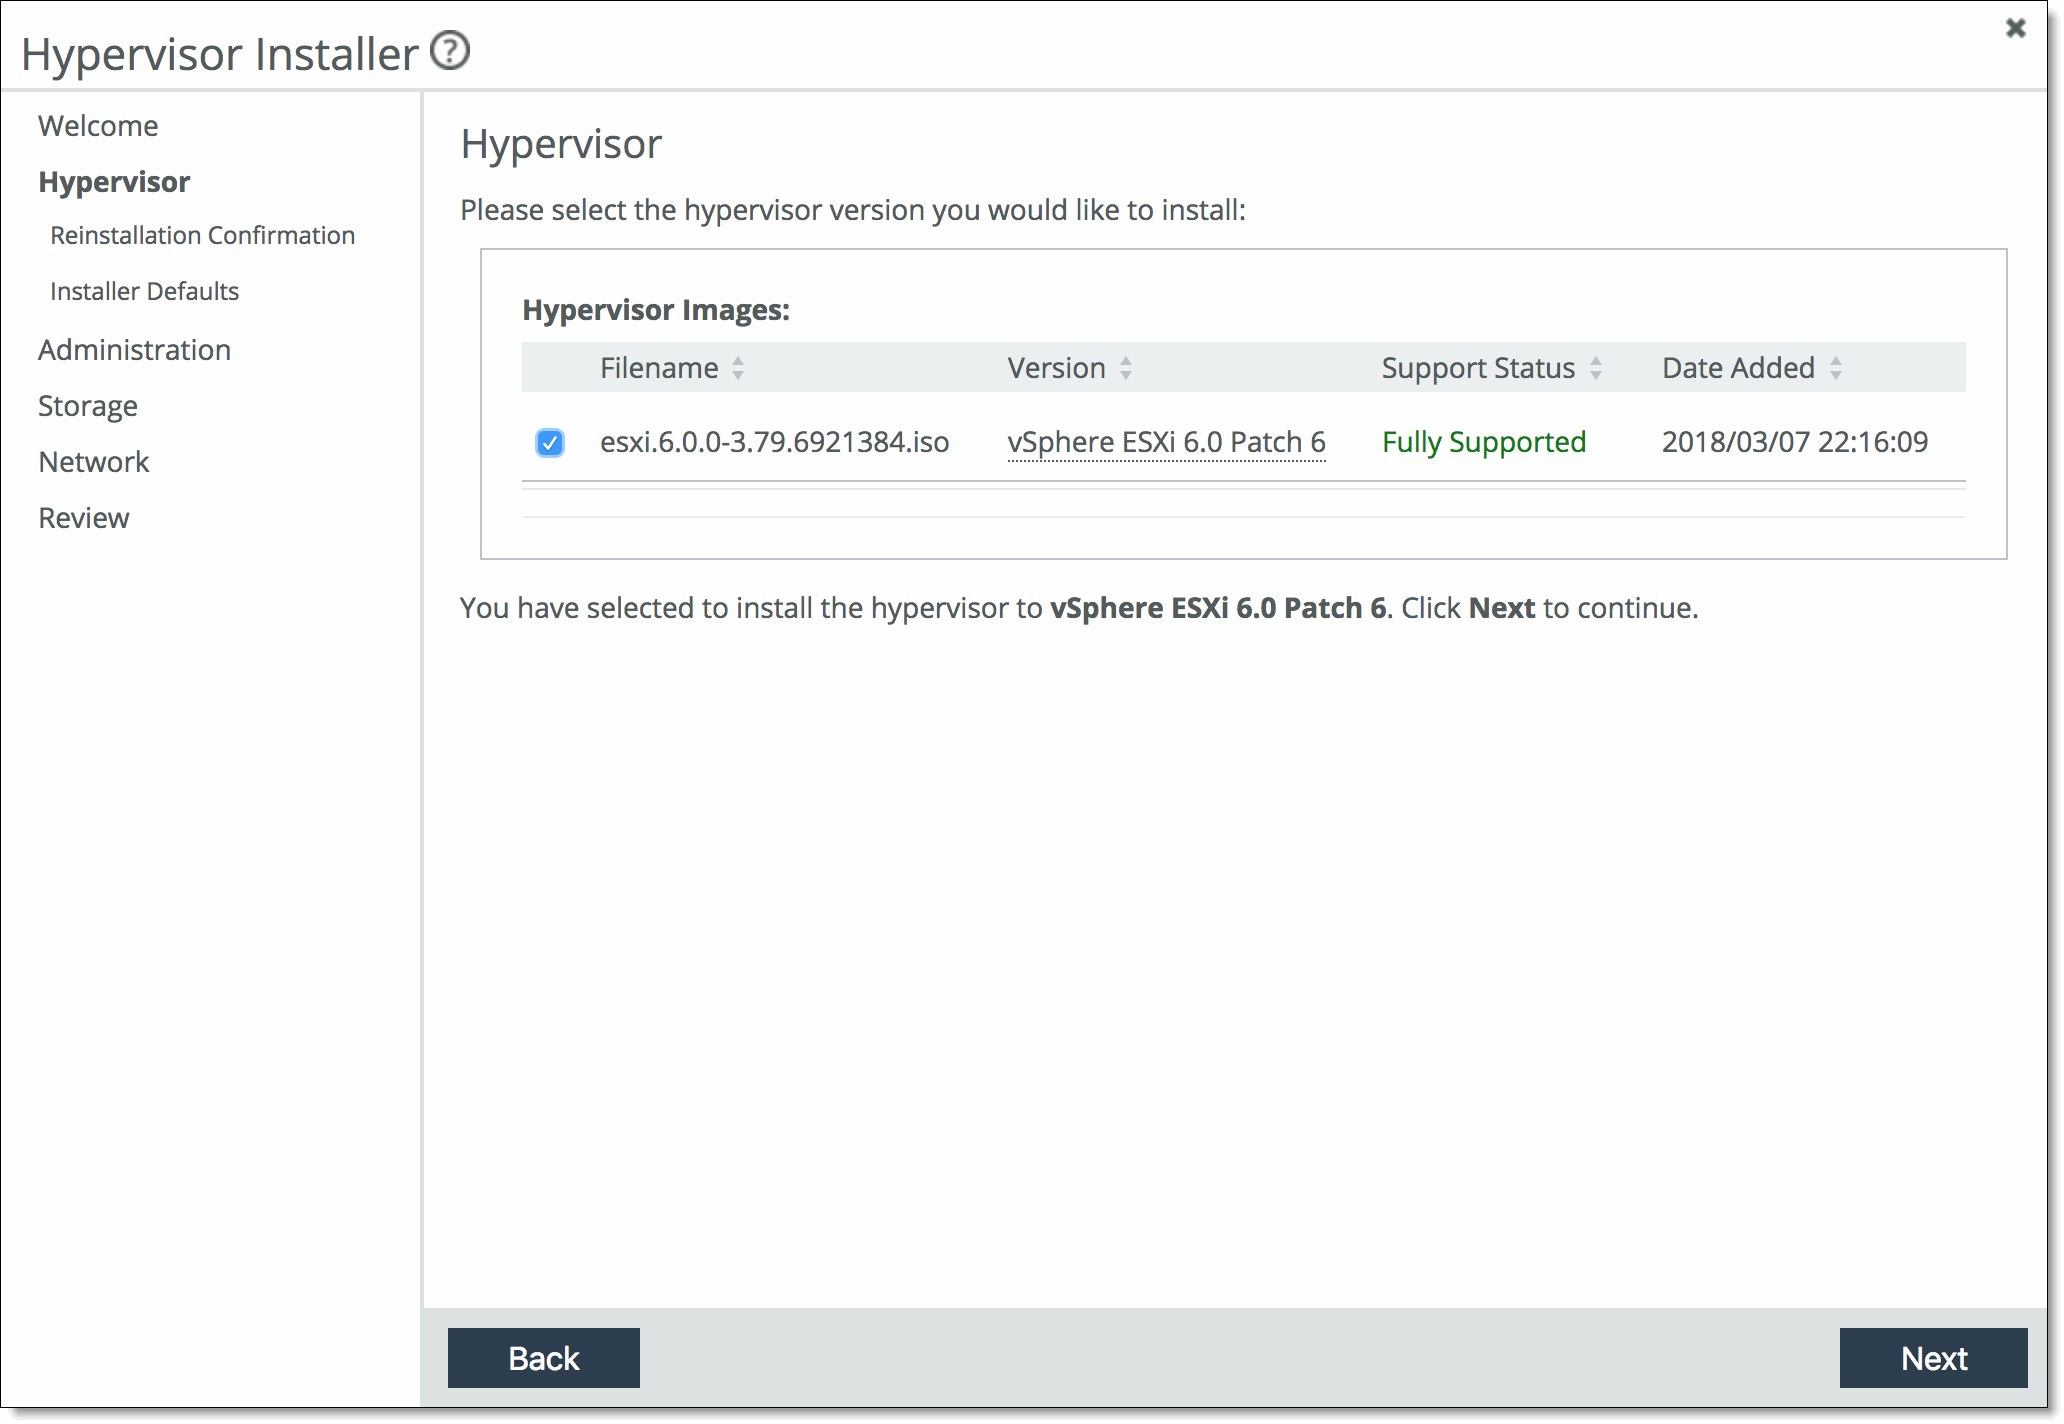Sort images by Version
Image resolution: width=2064 pixels, height=1424 pixels.
click(1125, 368)
